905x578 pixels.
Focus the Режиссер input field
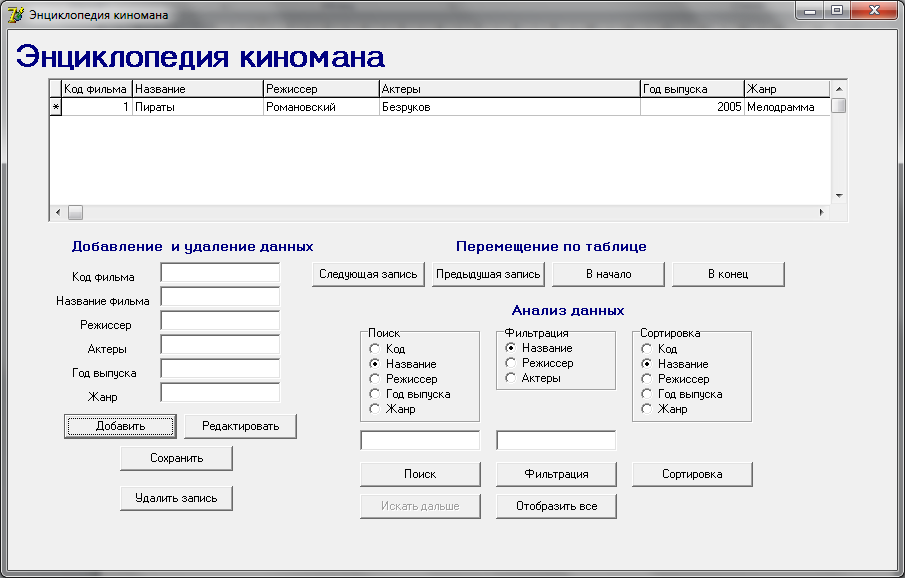220,320
